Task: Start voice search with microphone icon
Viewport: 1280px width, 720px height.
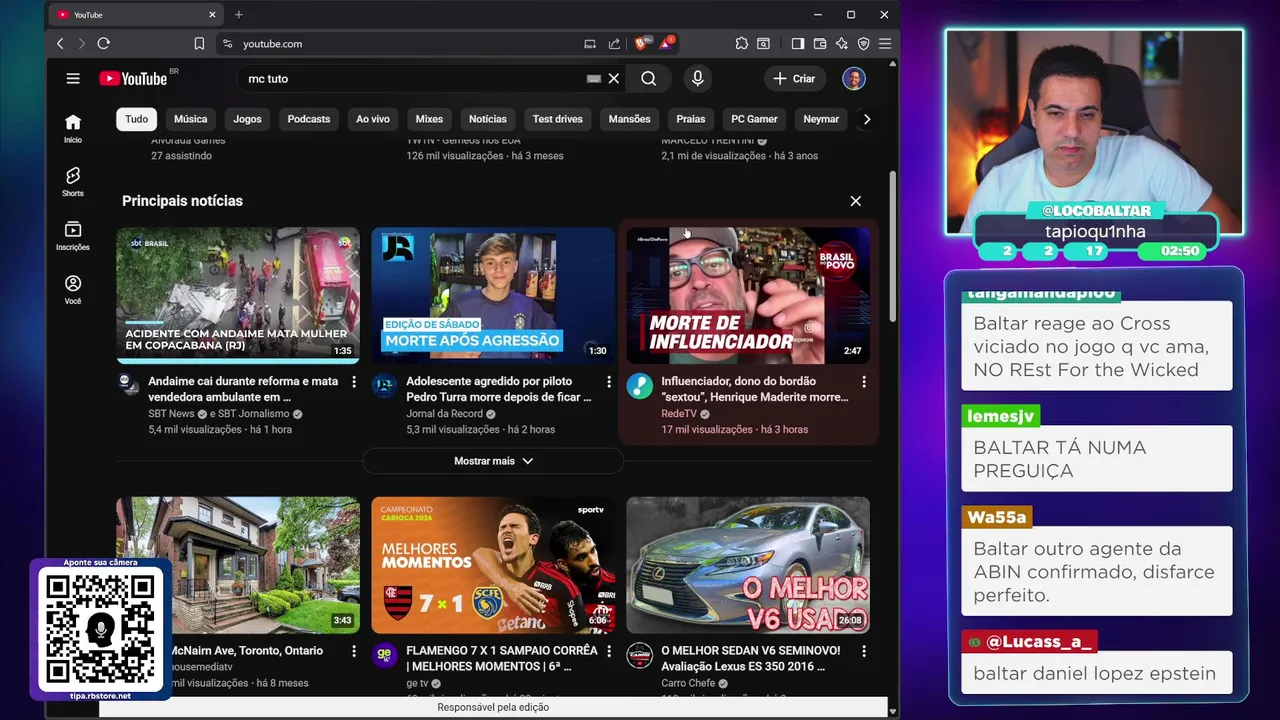Action: coord(698,78)
